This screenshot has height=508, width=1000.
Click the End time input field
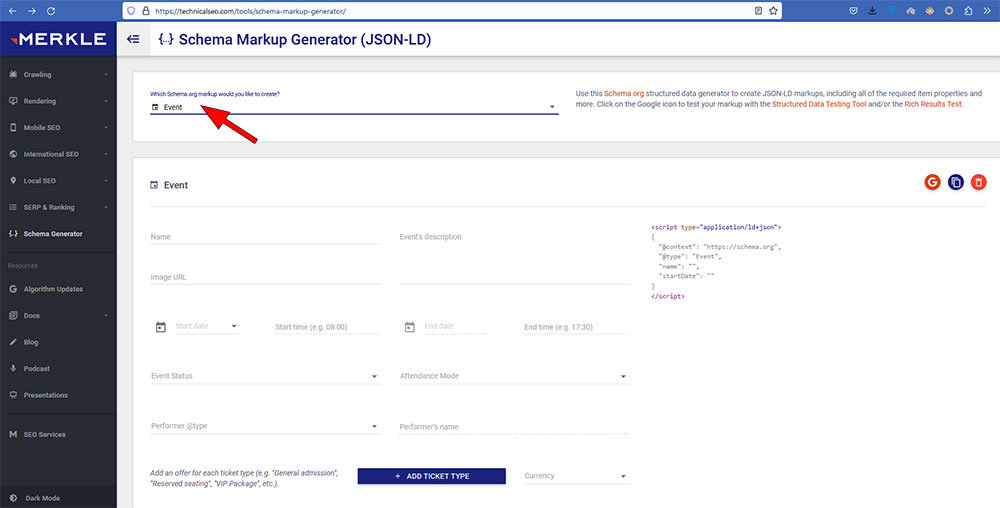577,327
